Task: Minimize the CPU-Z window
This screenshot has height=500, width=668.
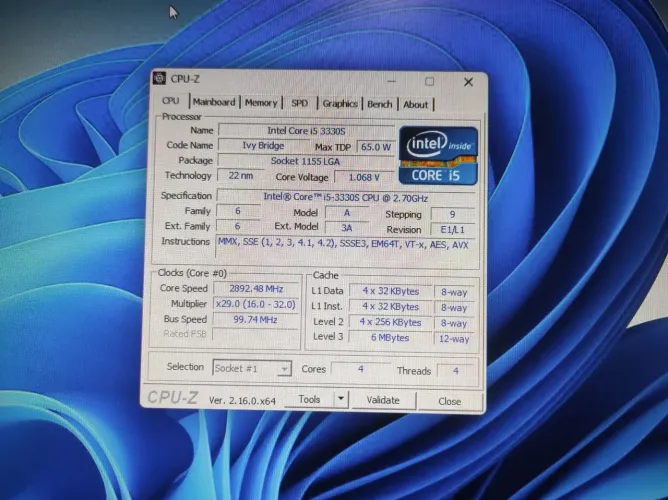Action: 392,81
